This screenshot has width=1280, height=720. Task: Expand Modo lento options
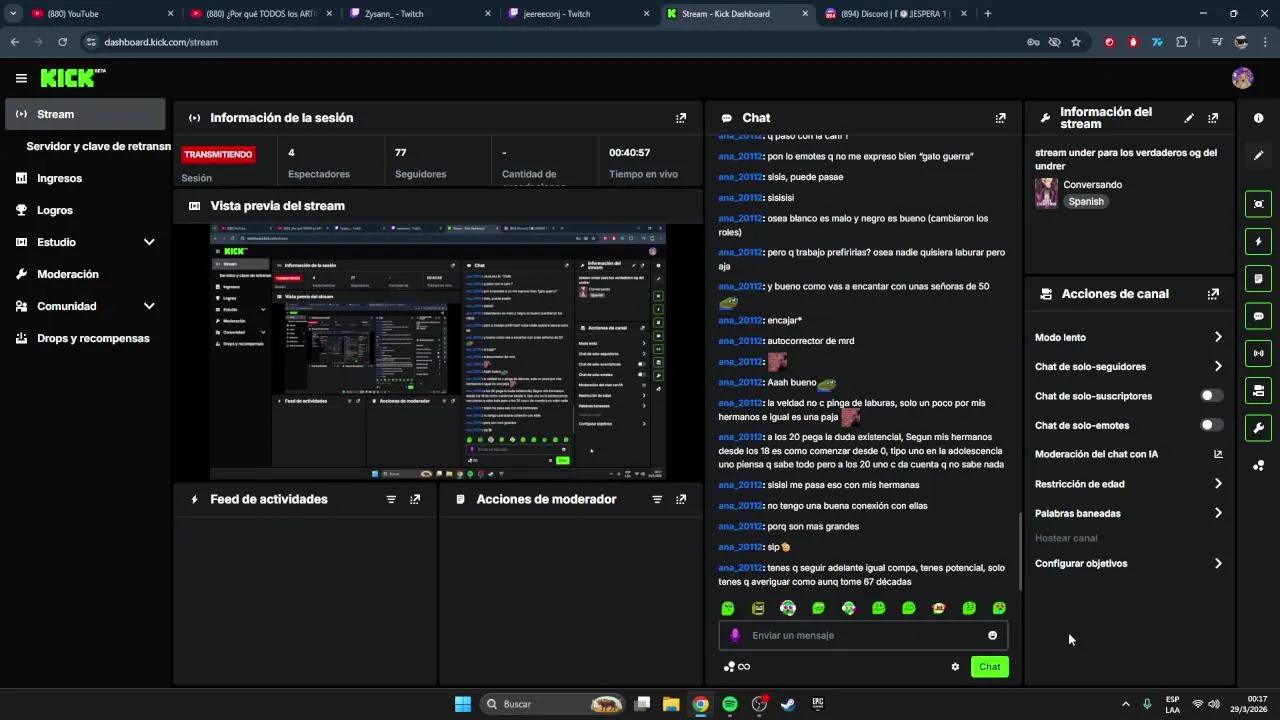pyautogui.click(x=1218, y=337)
